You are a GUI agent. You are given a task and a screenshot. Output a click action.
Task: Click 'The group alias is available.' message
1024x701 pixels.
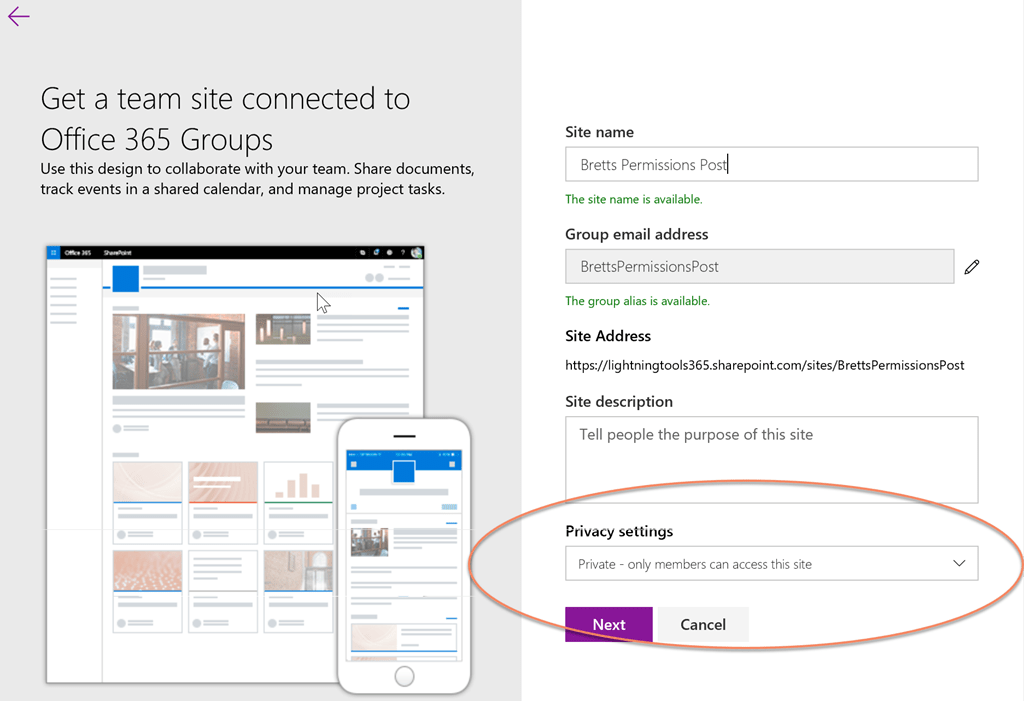click(x=637, y=301)
